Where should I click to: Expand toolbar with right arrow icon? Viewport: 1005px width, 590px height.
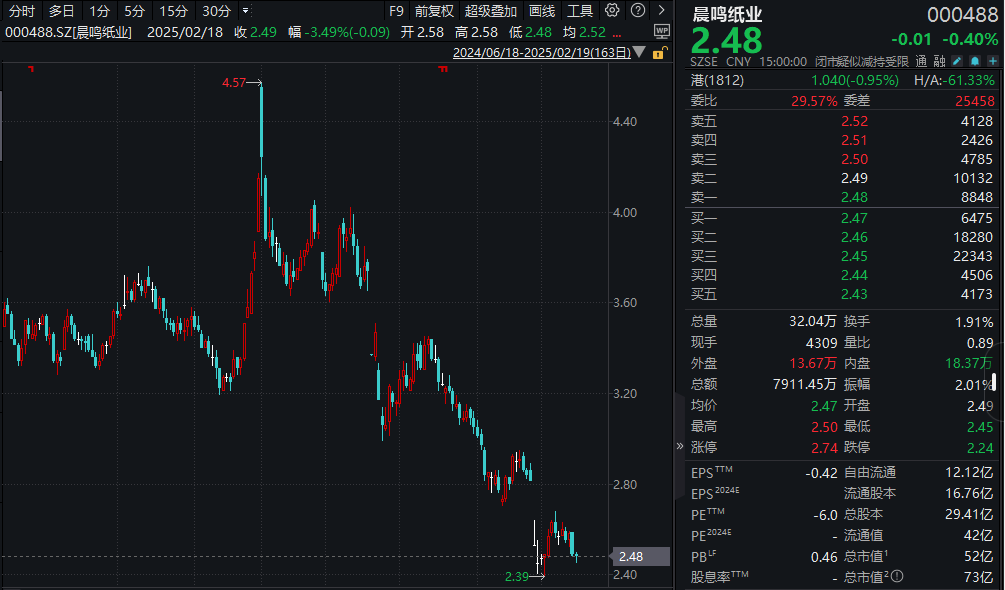661,11
